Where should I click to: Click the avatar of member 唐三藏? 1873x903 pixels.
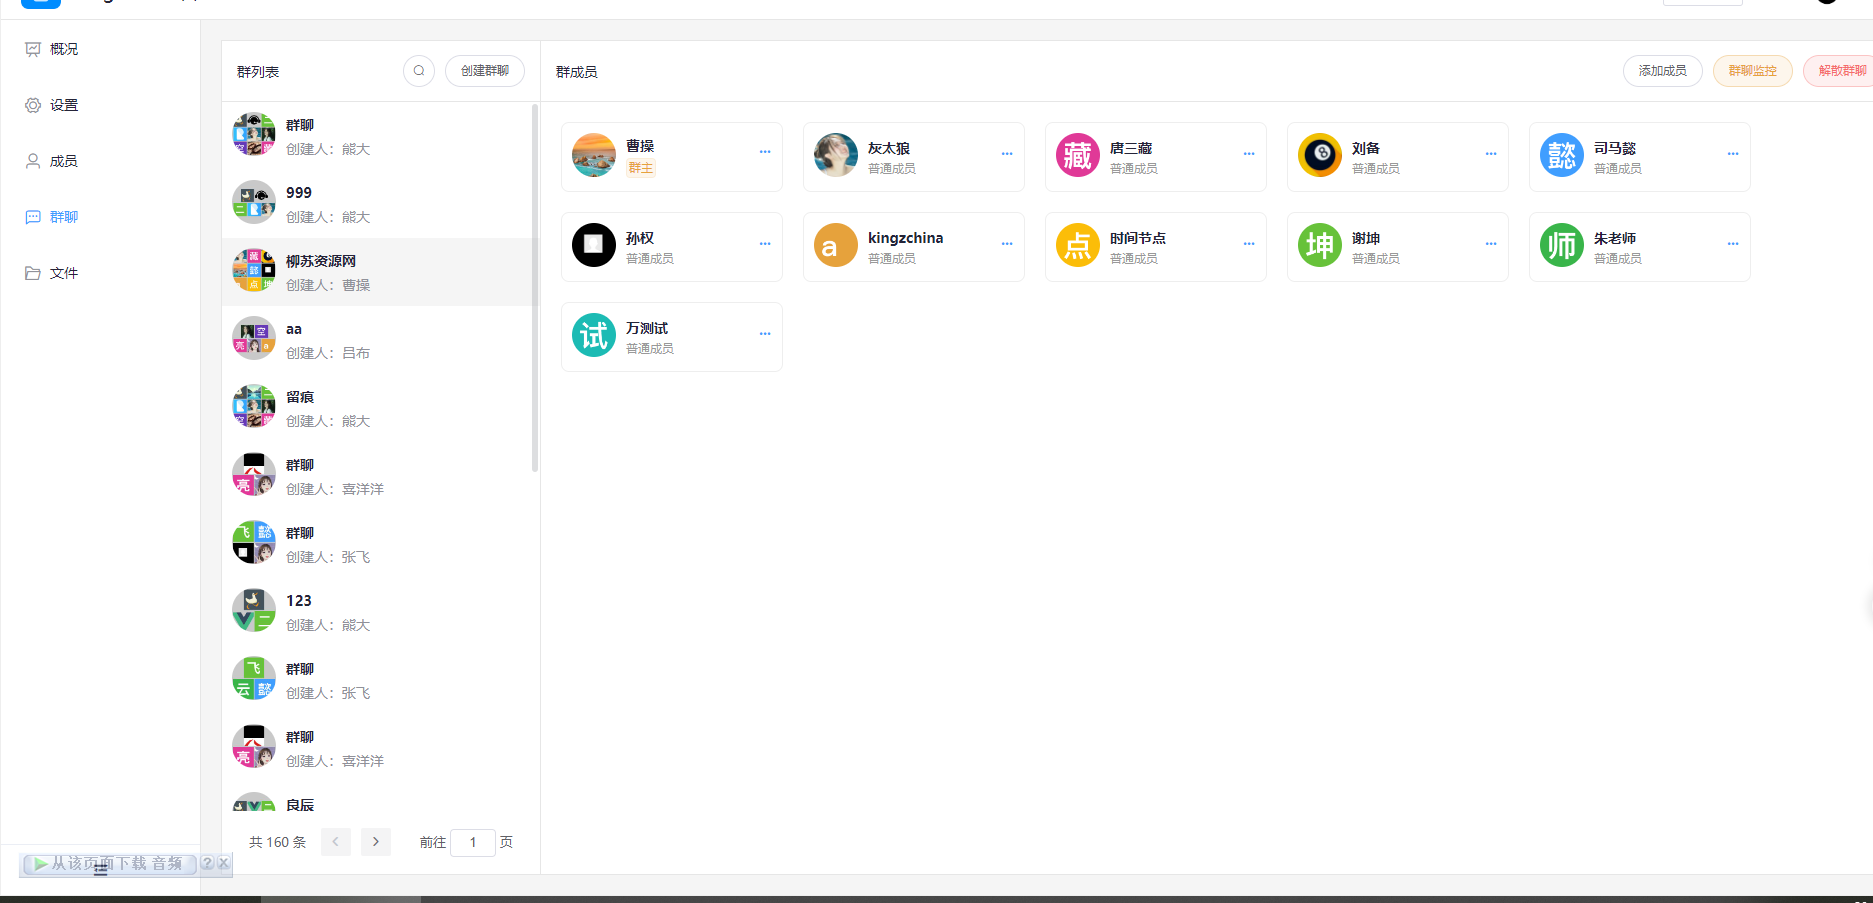[1077, 155]
